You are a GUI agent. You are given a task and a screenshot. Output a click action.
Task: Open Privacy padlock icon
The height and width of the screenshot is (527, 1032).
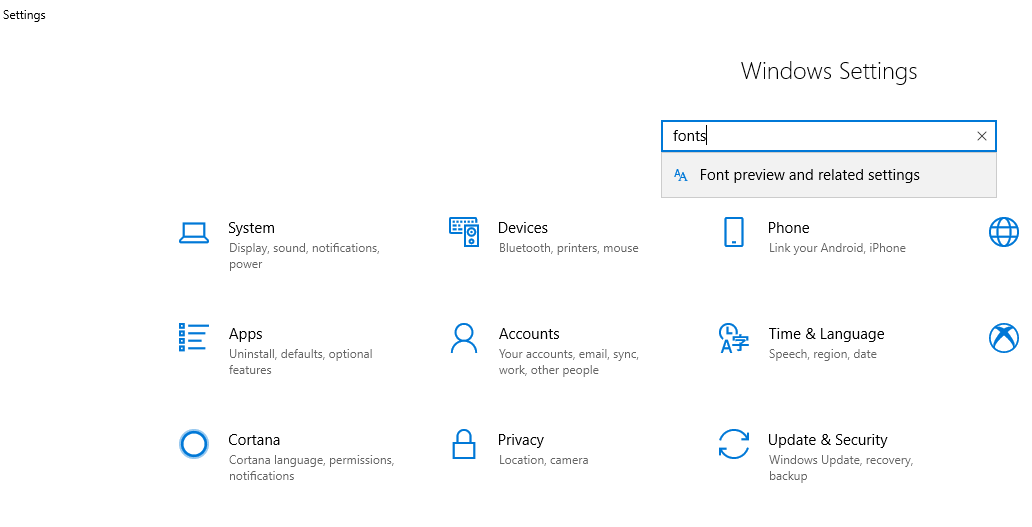[464, 444]
